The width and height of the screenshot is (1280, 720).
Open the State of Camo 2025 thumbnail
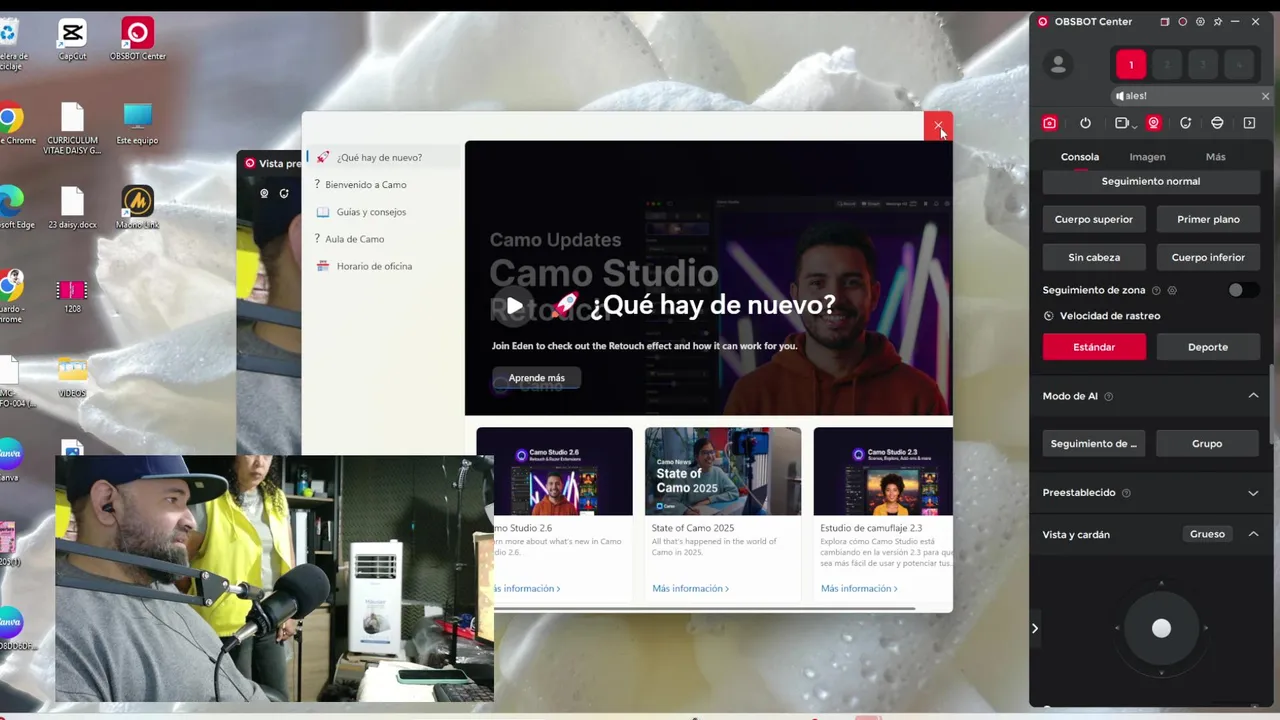[x=723, y=471]
